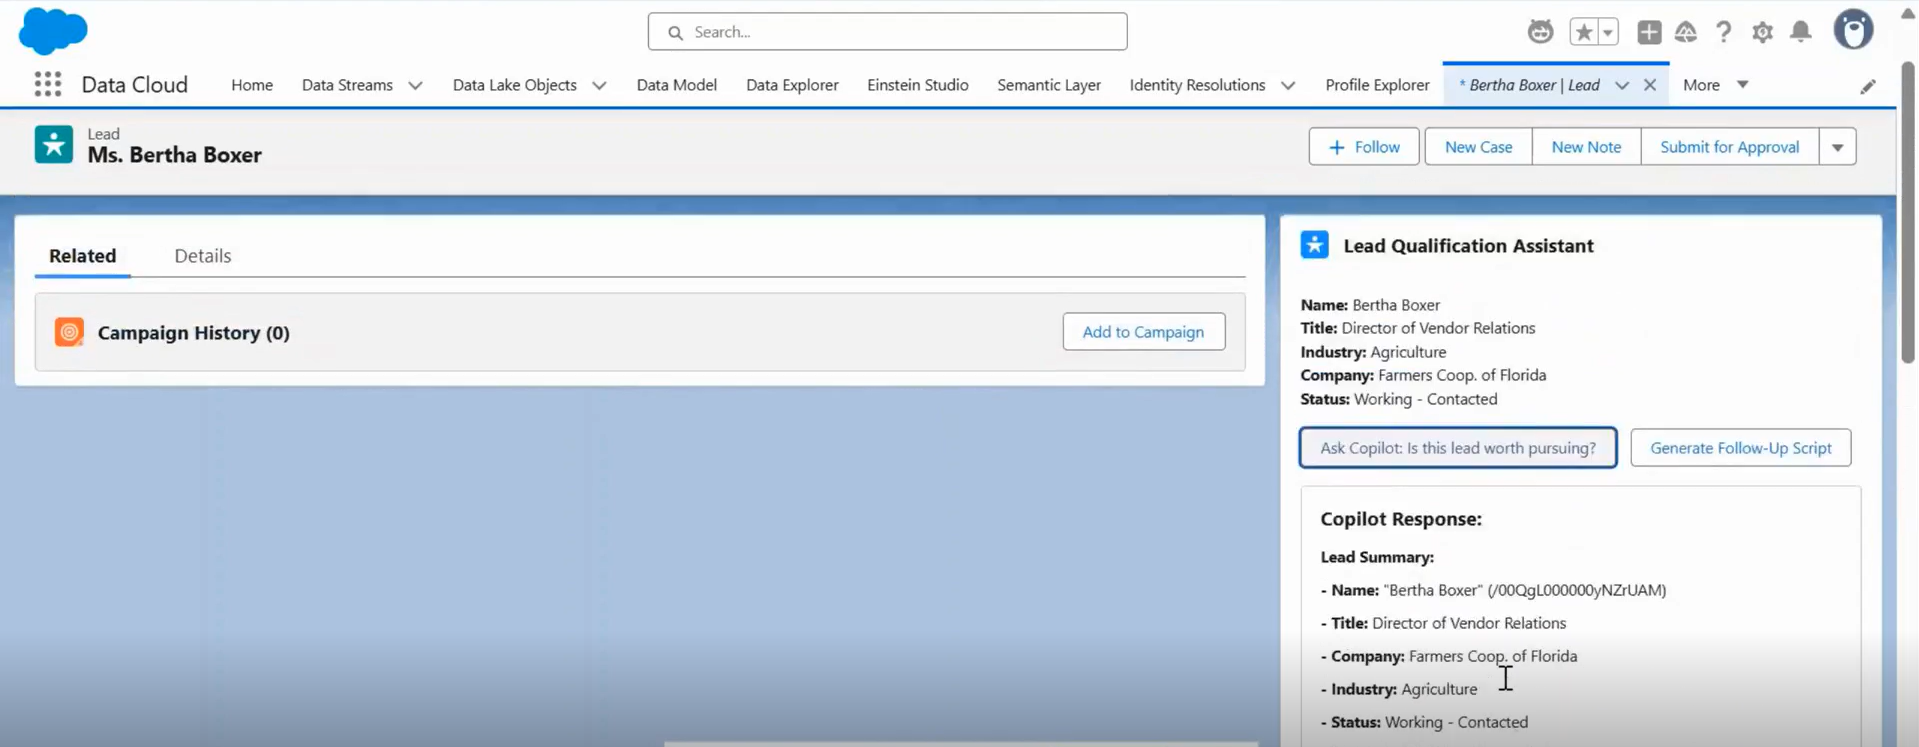This screenshot has width=1919, height=747.
Task: Click the Einstein Copilot astro icon
Action: (x=1540, y=32)
